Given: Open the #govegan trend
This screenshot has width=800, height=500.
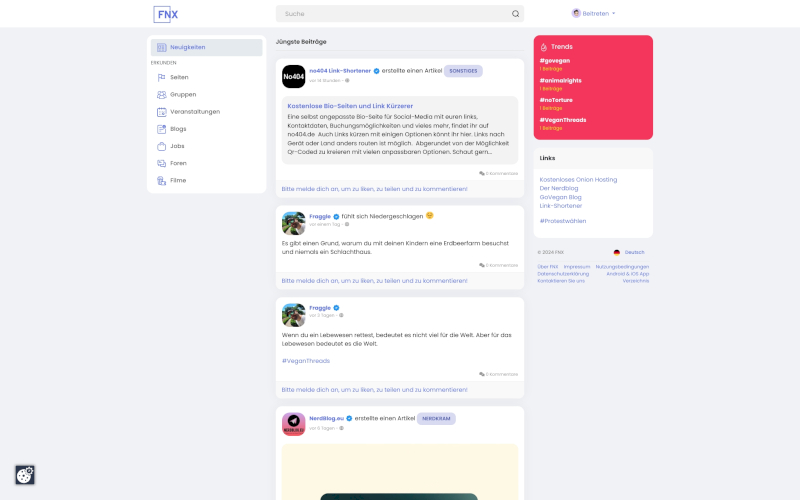Looking at the screenshot, I should [555, 61].
